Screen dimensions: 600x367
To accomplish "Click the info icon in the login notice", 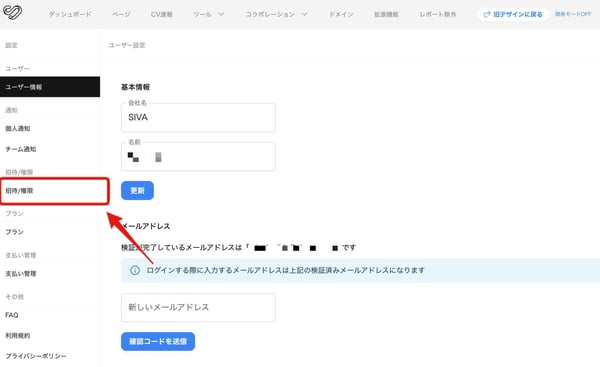I will (x=135, y=270).
